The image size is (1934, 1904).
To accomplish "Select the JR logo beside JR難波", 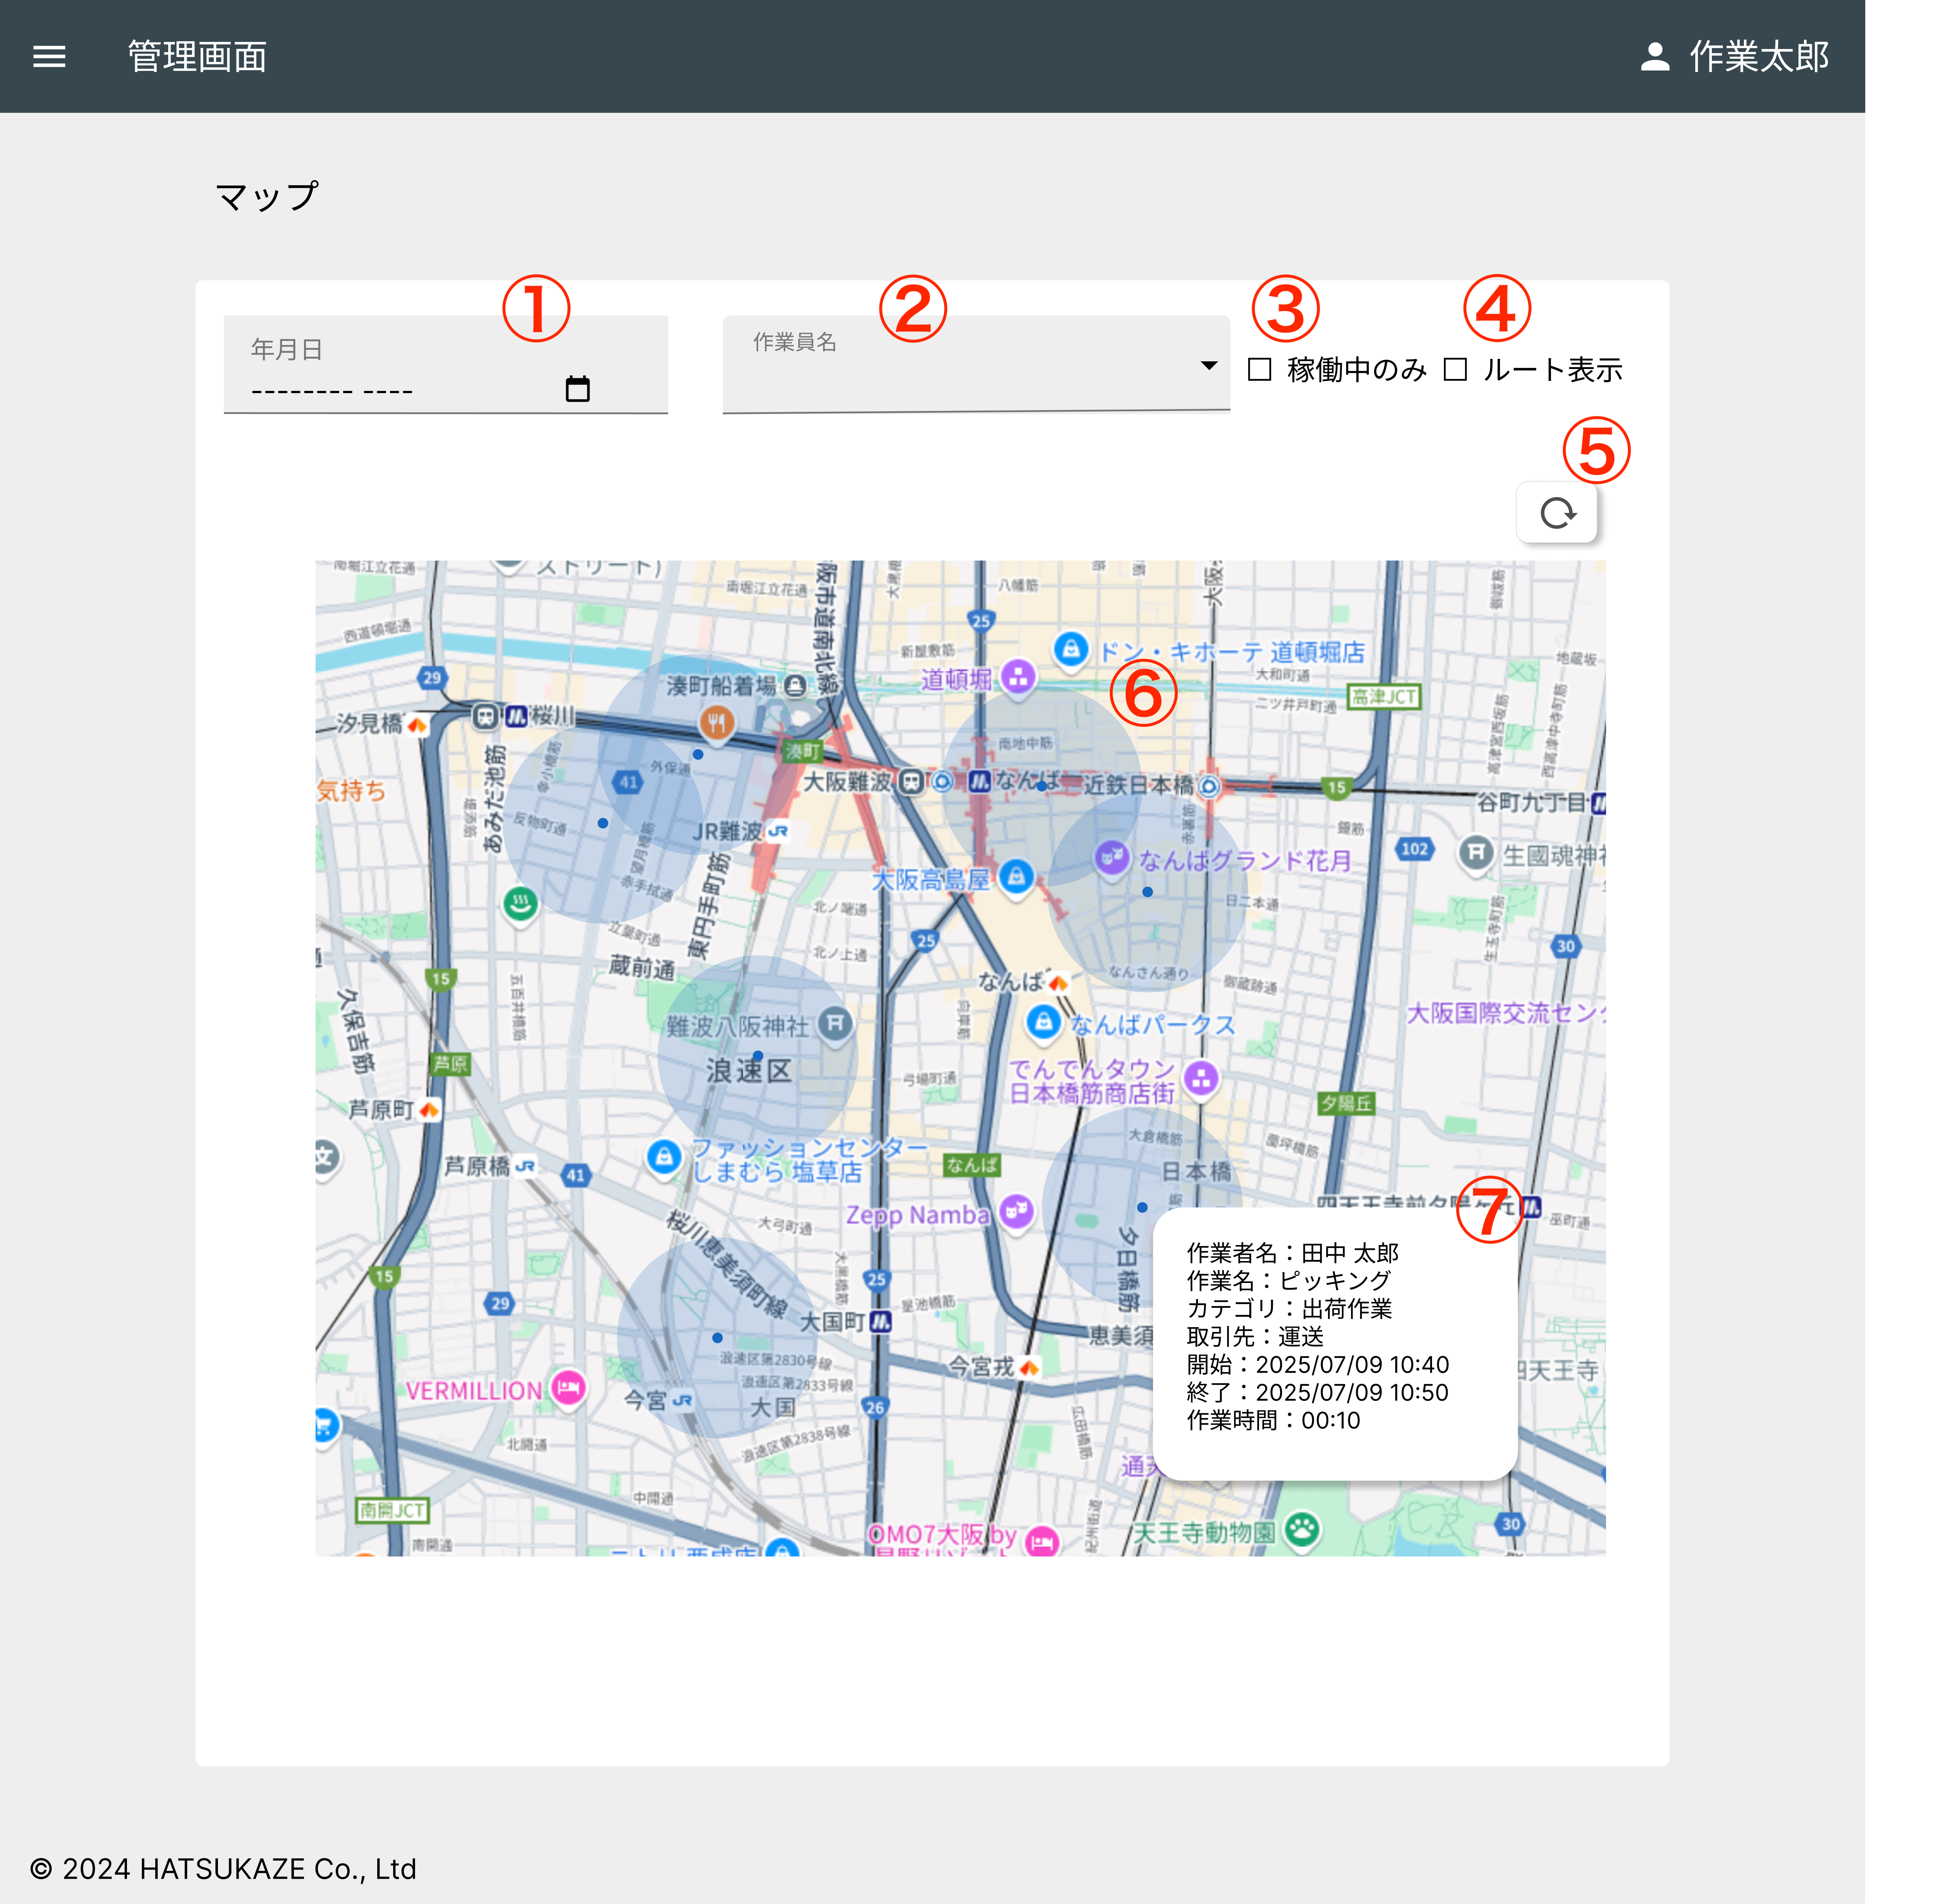I will 778,831.
